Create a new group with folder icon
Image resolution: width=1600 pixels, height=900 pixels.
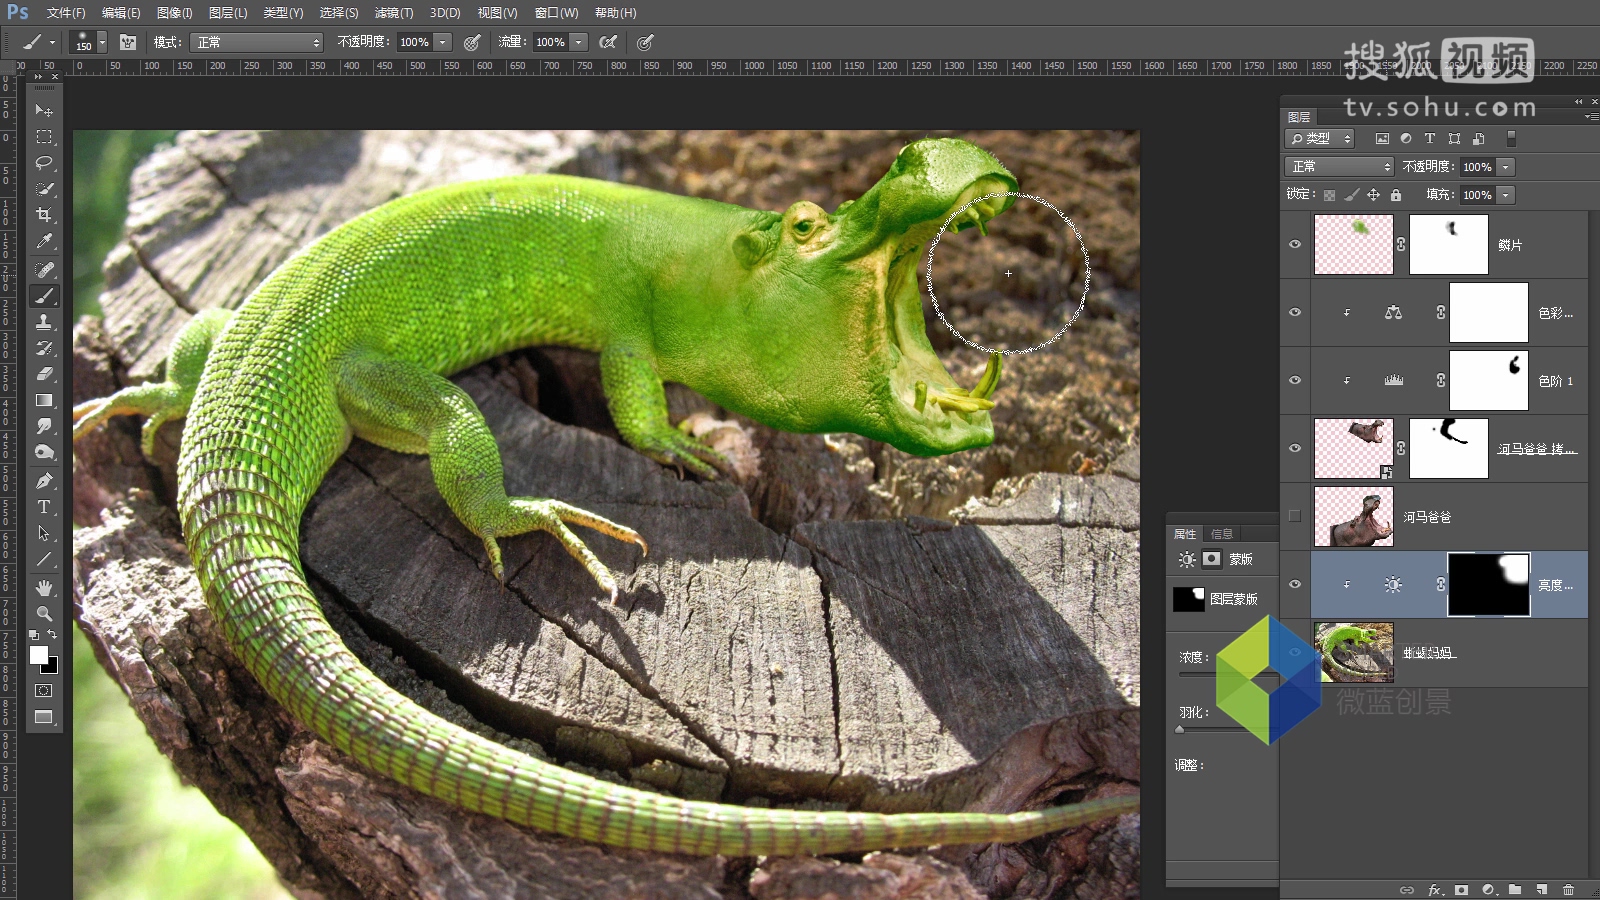click(x=1515, y=889)
